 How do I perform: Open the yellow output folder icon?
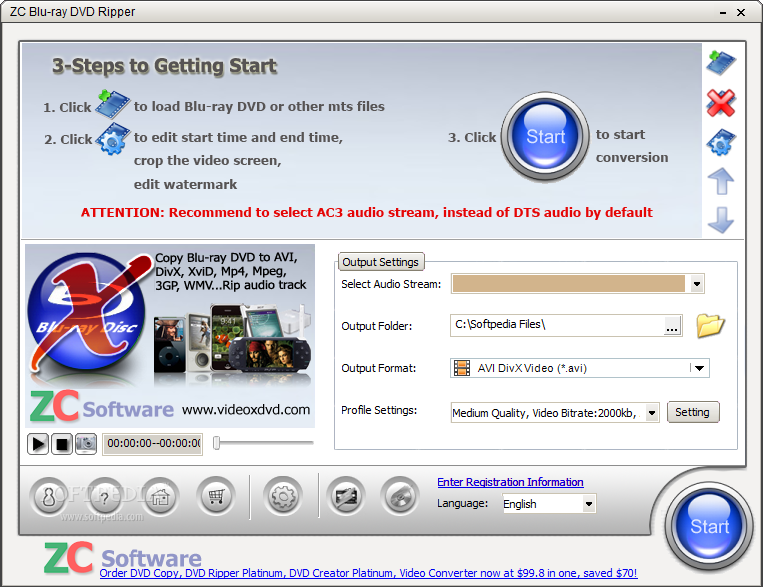coord(710,325)
